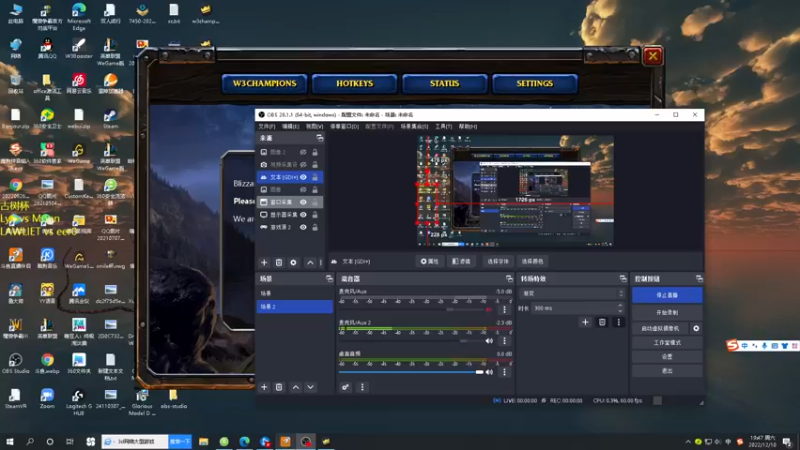This screenshot has width=800, height=450.
Task: Show the hidden video capture device source
Action: (303, 164)
